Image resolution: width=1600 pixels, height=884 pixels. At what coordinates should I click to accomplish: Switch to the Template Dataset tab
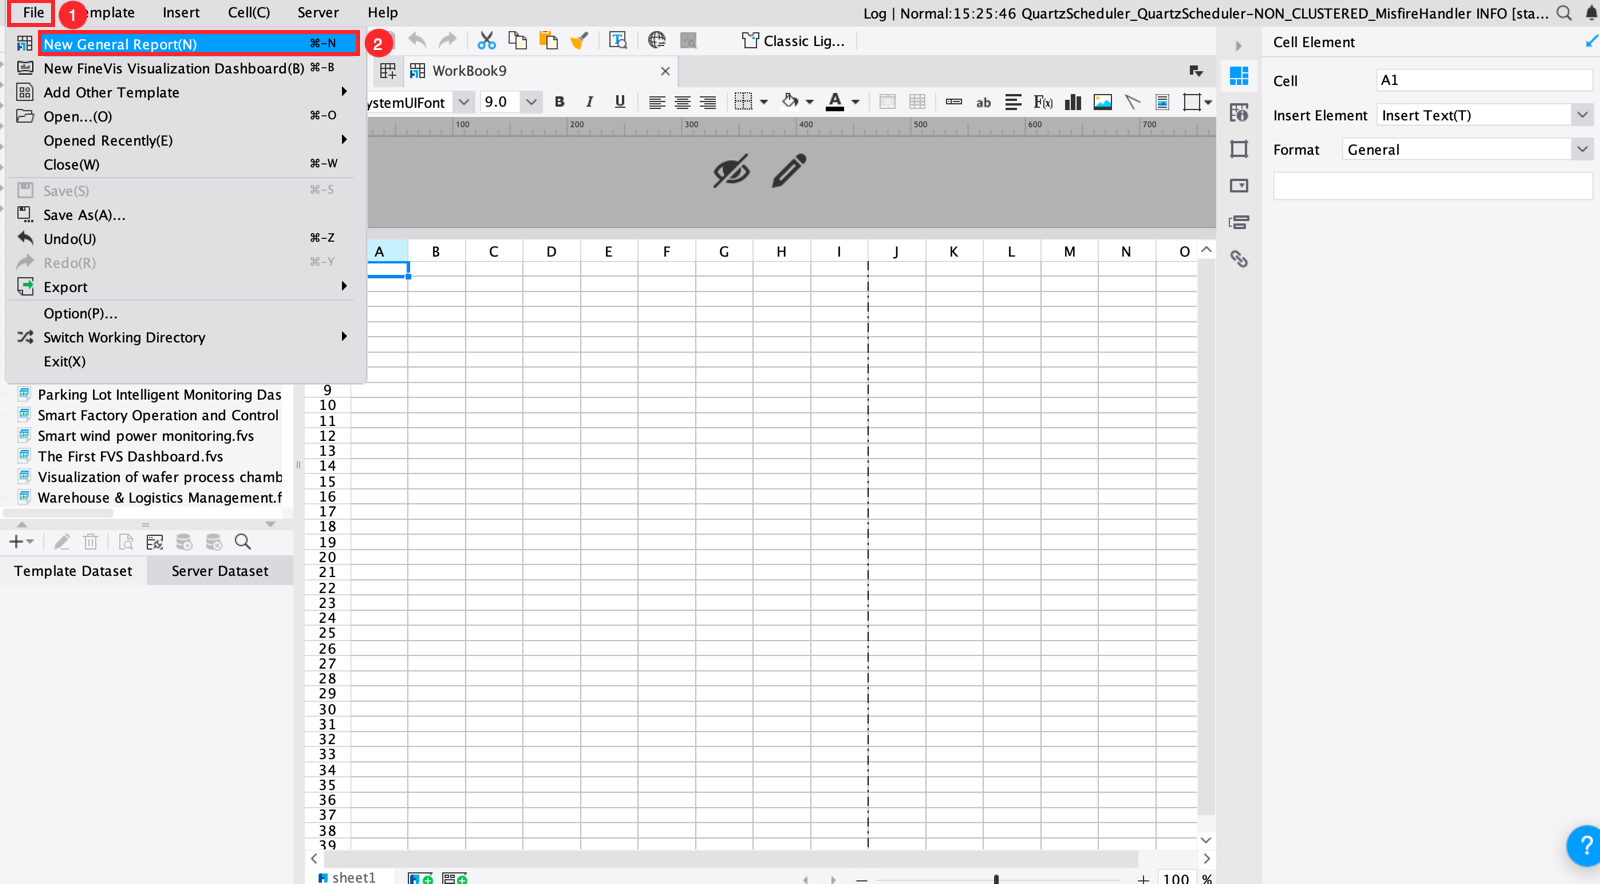coord(73,571)
